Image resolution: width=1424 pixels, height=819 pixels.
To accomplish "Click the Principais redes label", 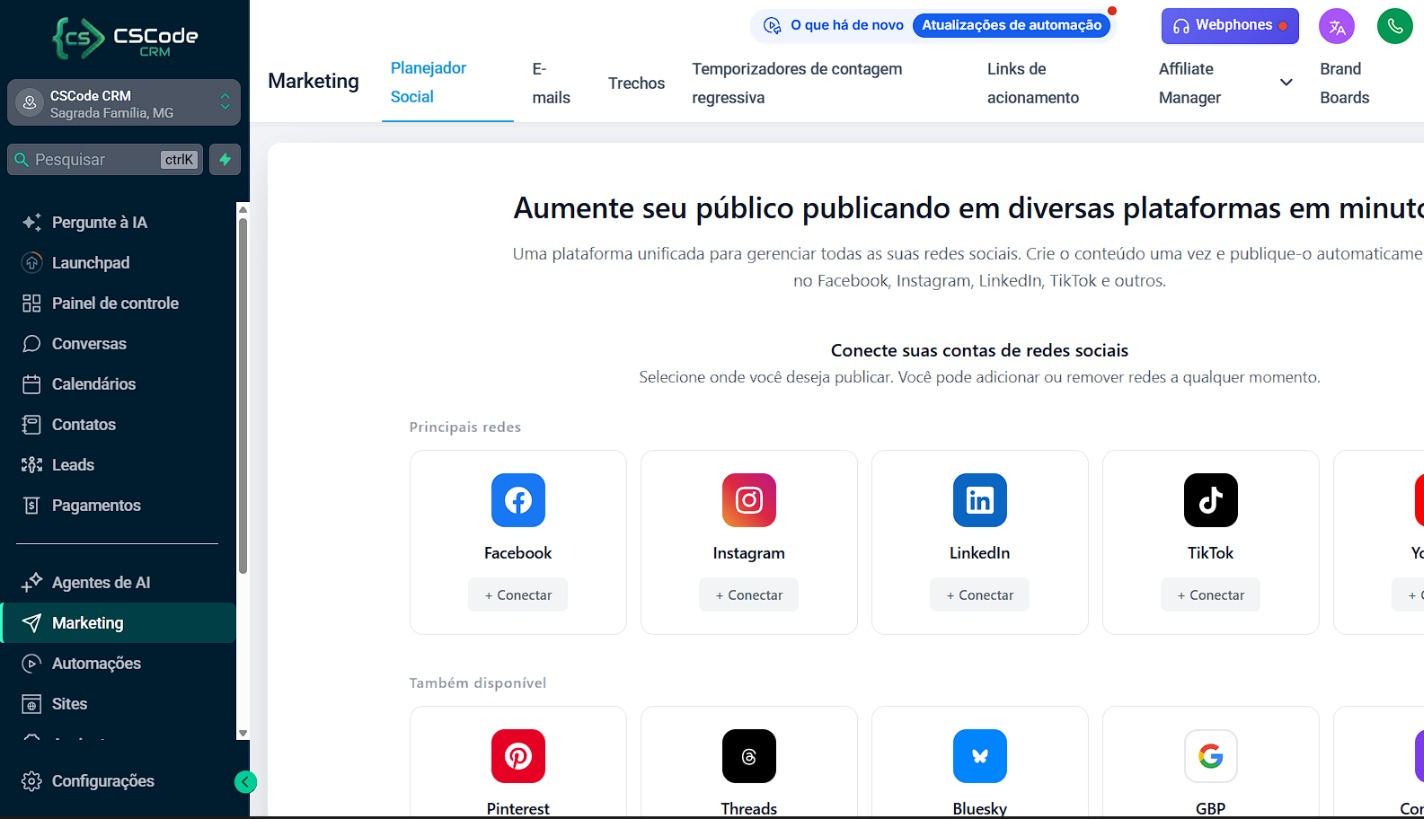I will pyautogui.click(x=465, y=427).
